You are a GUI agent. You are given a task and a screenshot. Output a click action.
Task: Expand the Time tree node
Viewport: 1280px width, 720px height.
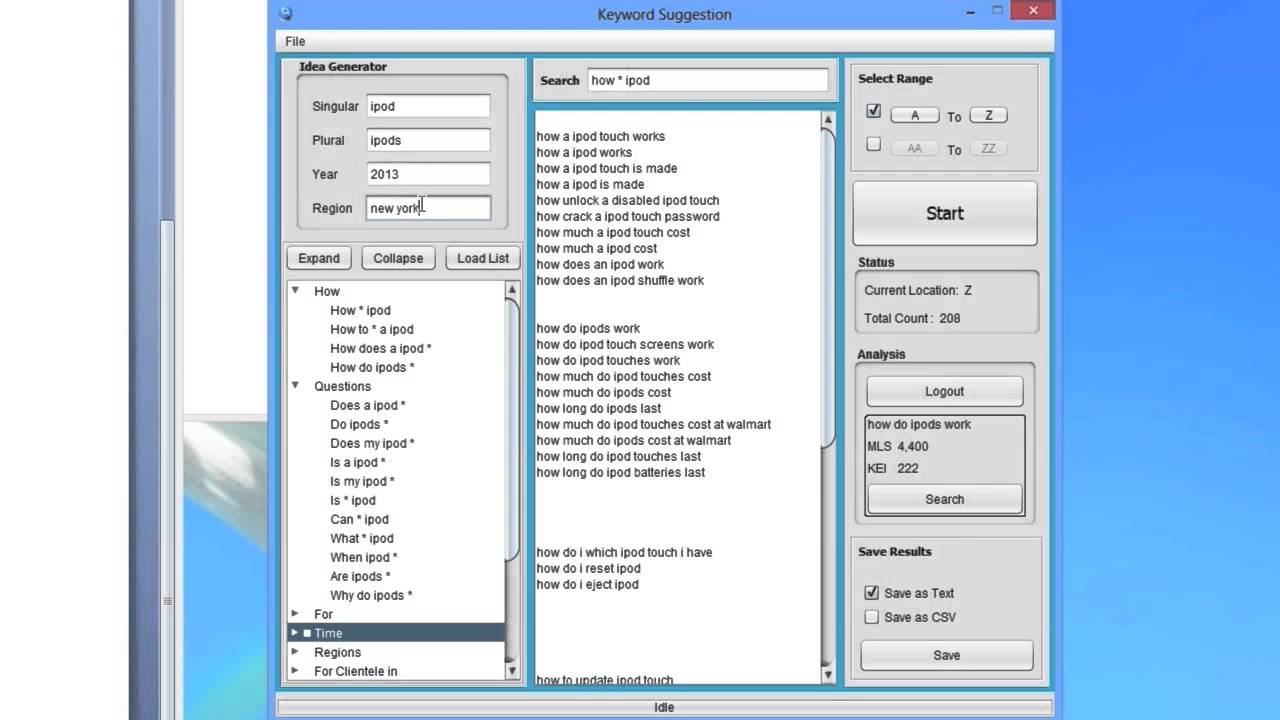pyautogui.click(x=295, y=632)
